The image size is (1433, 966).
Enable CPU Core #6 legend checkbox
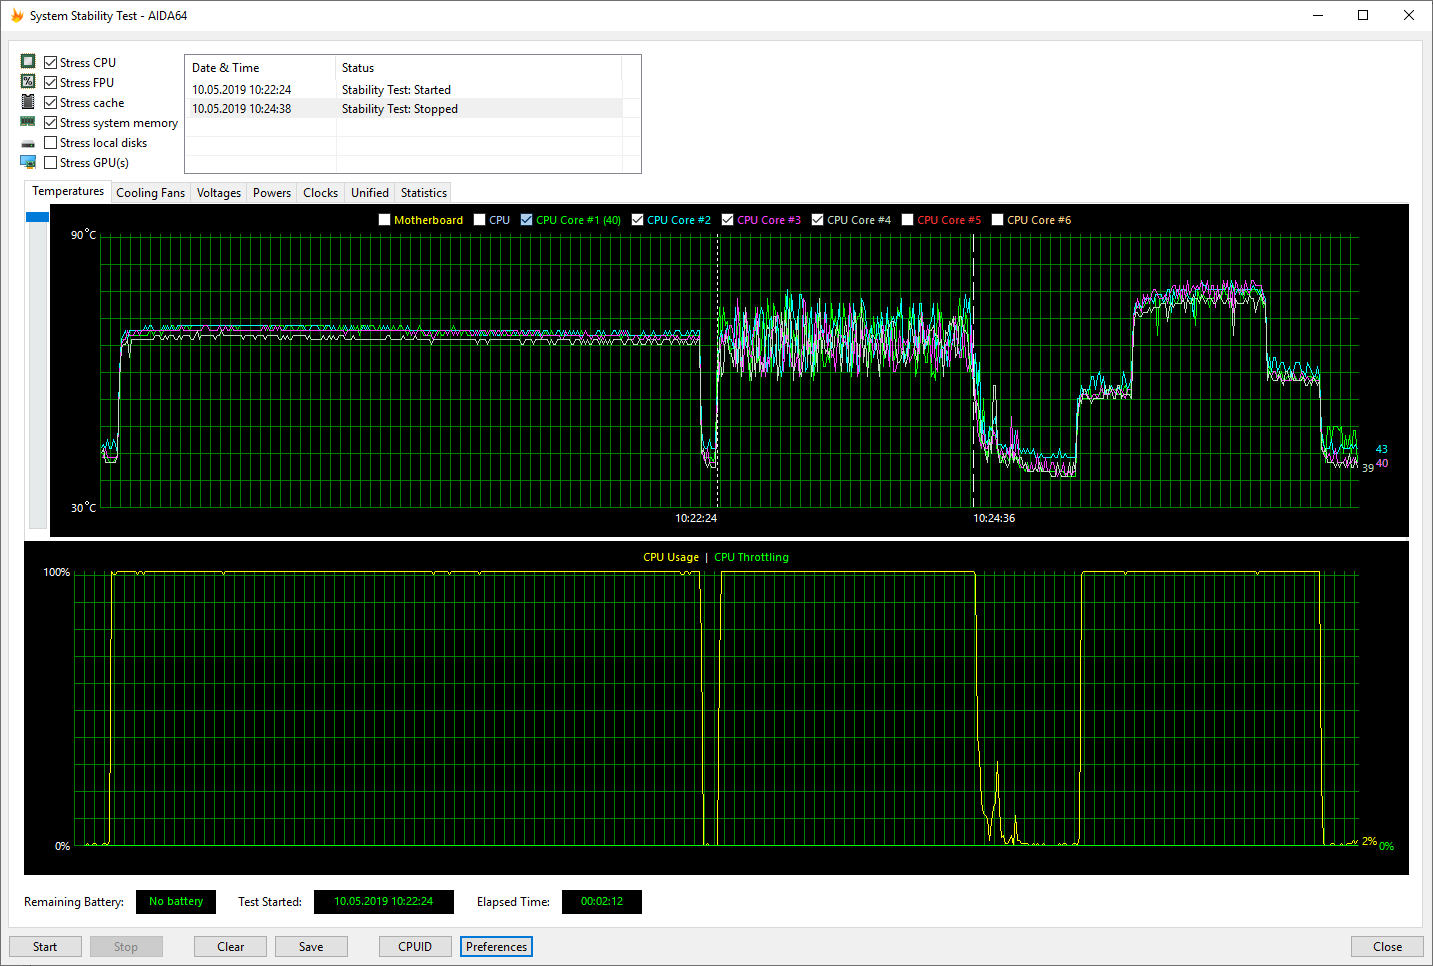point(997,220)
